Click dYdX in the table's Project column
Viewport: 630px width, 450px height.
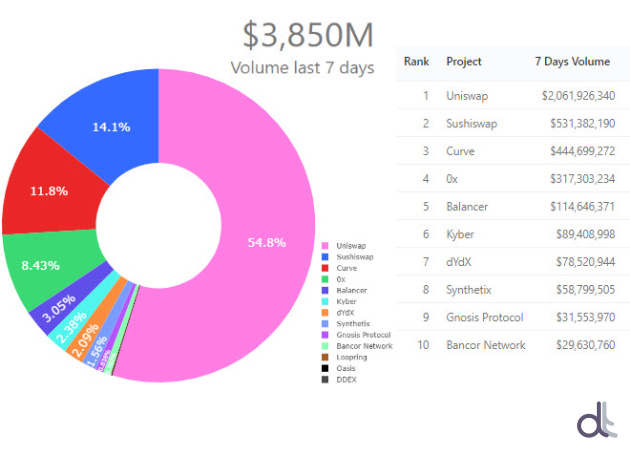click(x=458, y=262)
